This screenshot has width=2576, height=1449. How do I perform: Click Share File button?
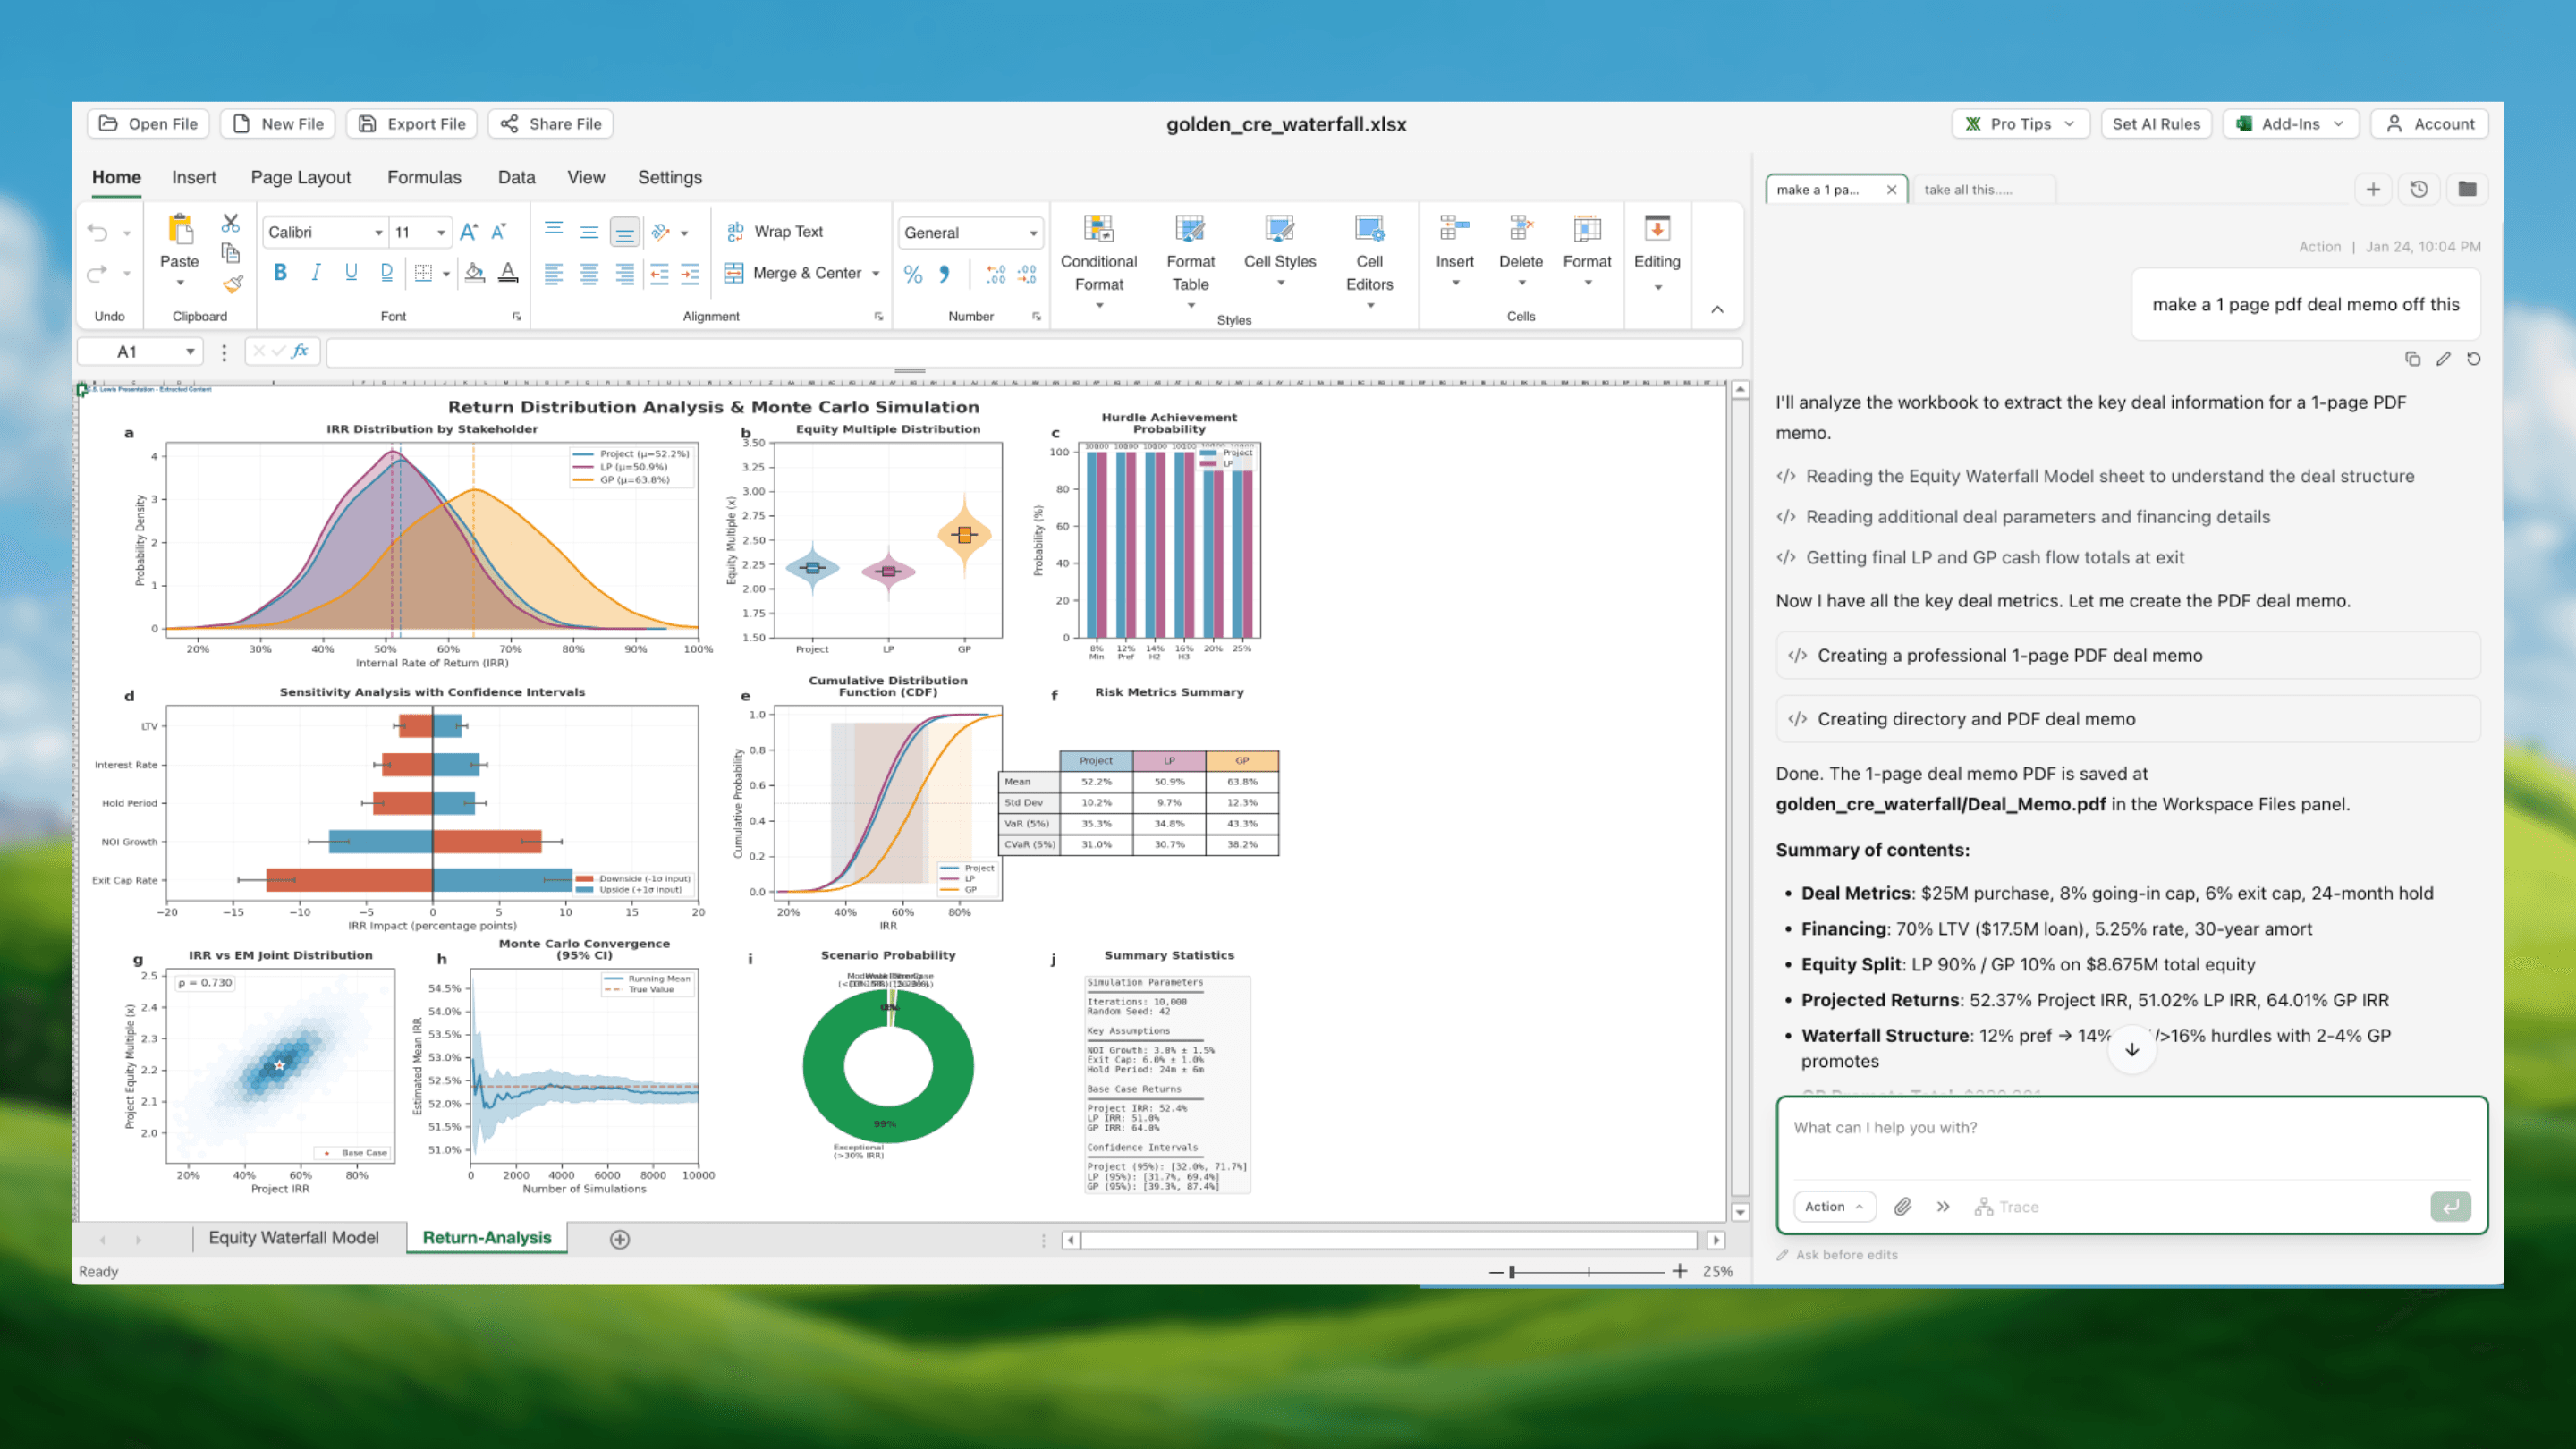[551, 124]
